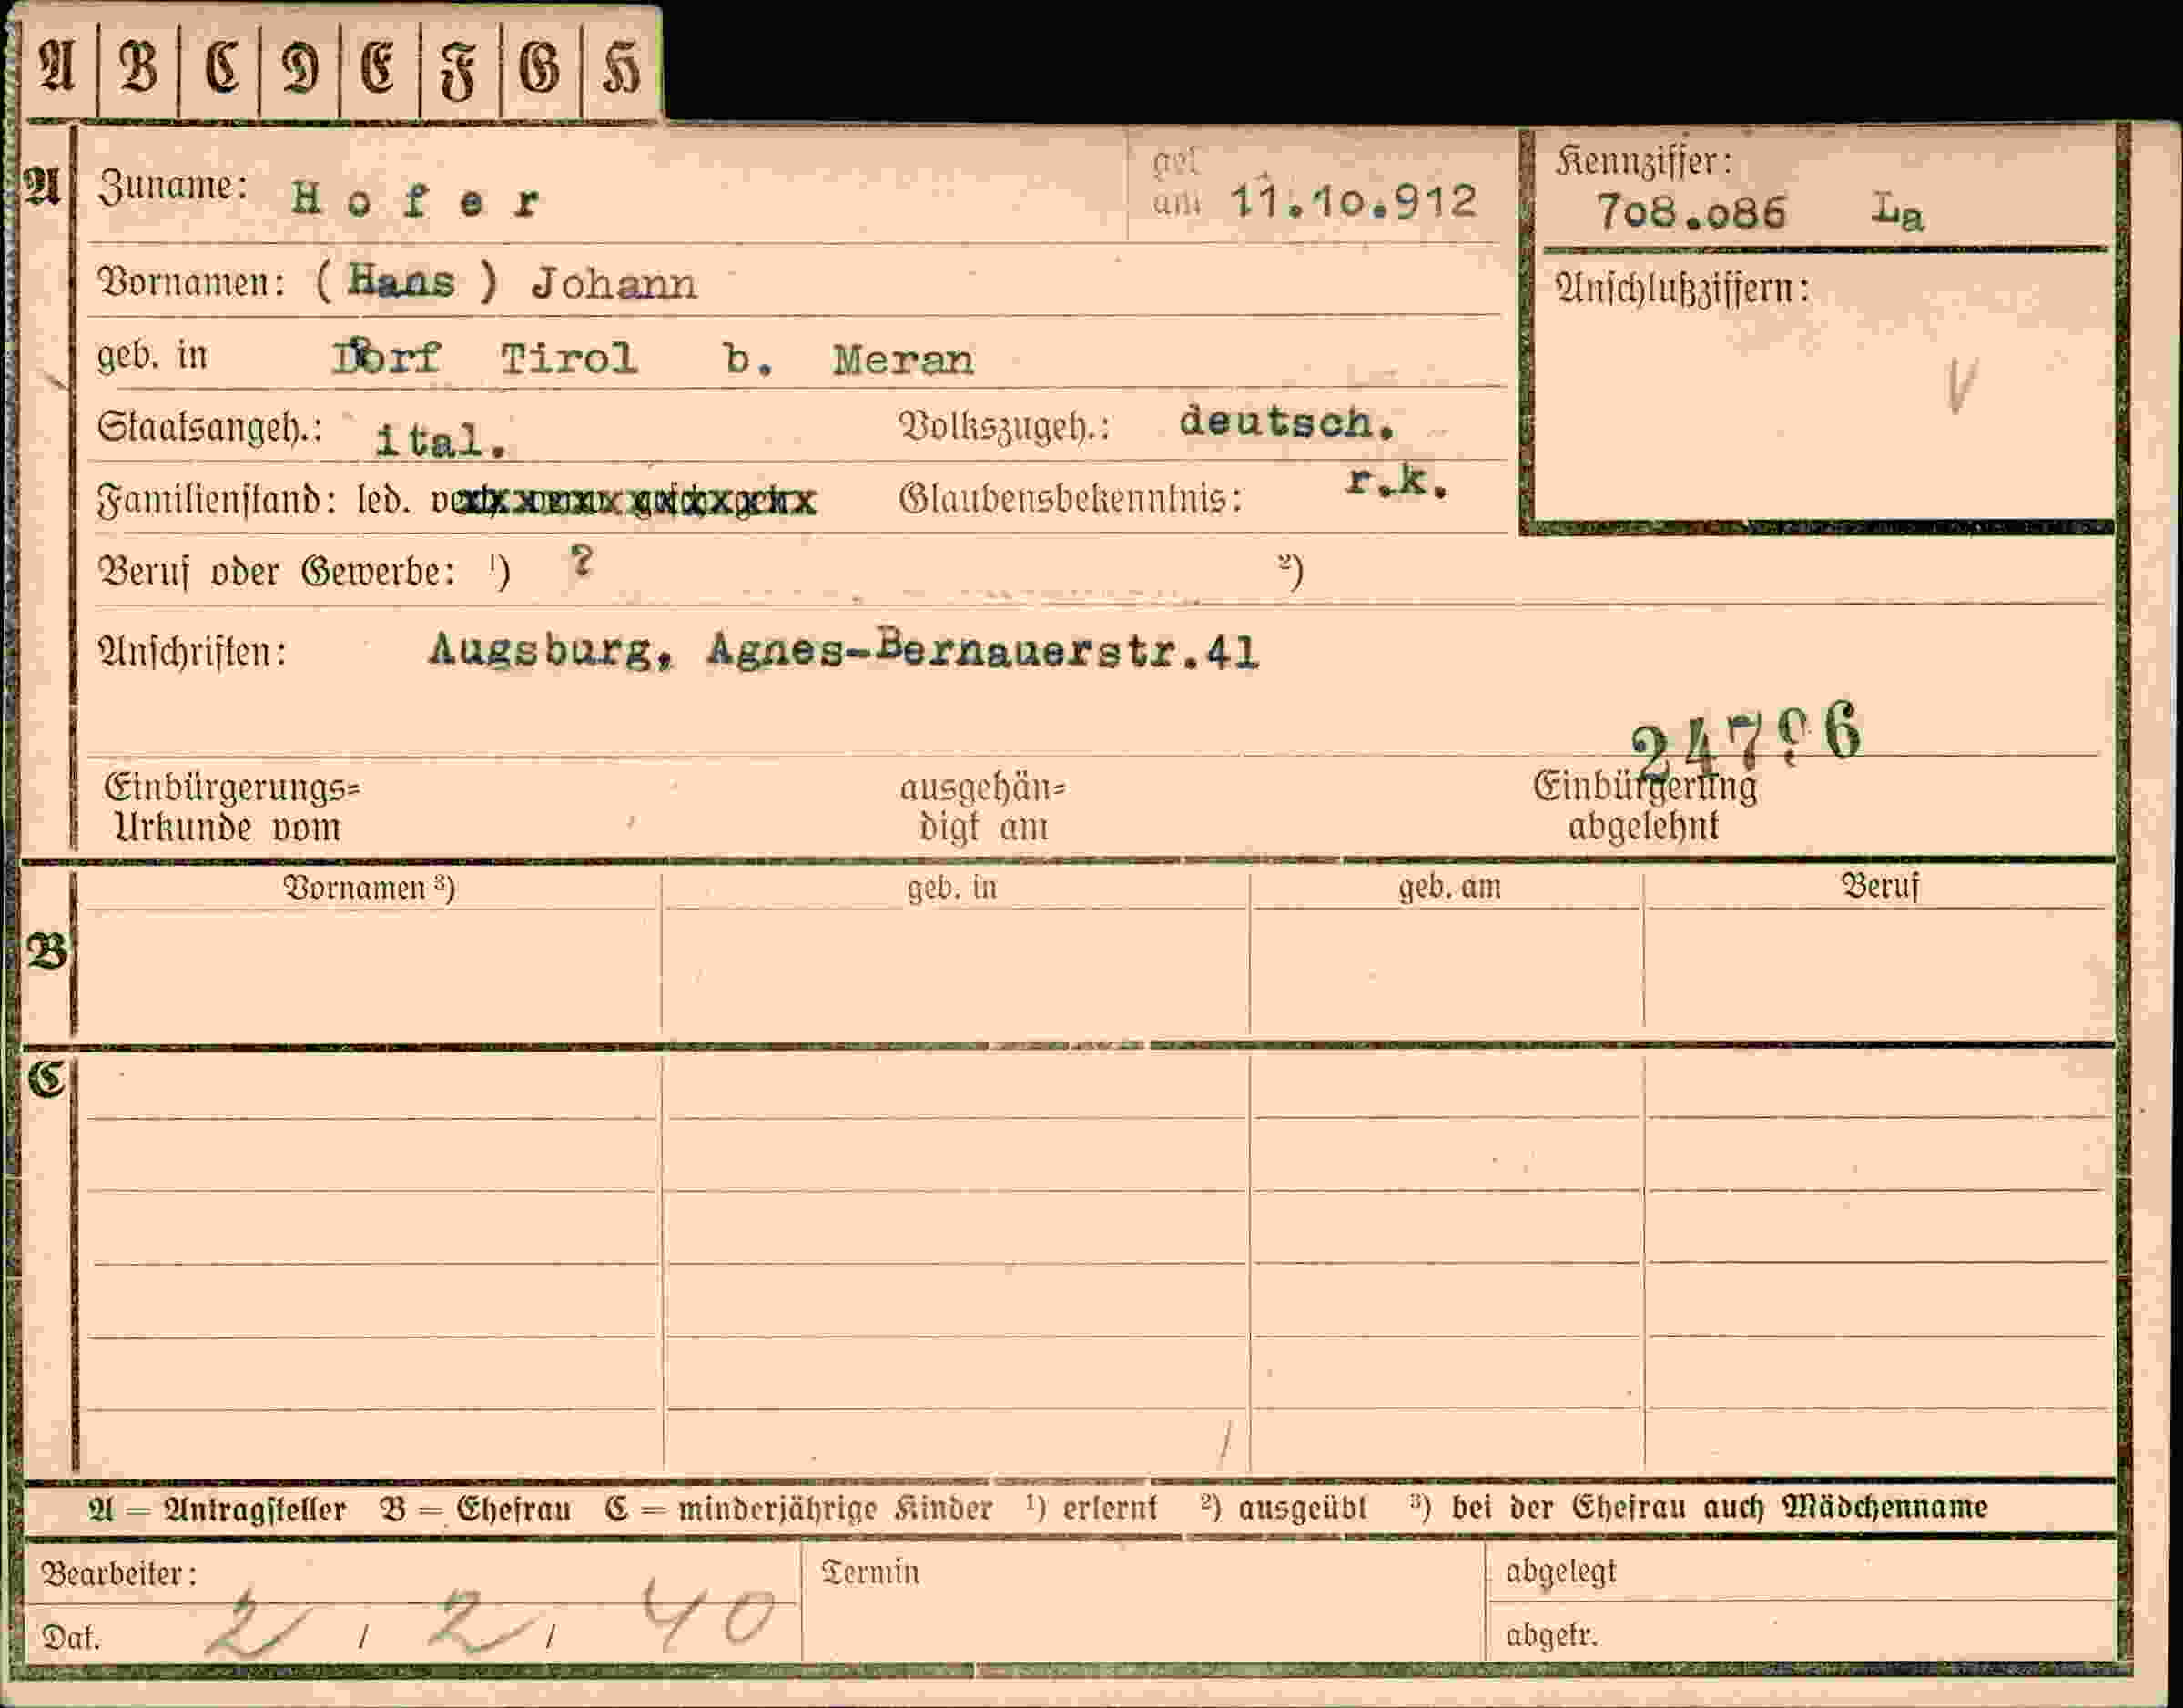Screen dimensions: 2183x1708
Task: Click the 'Vornamen ³)' column header
Action: tap(369, 888)
